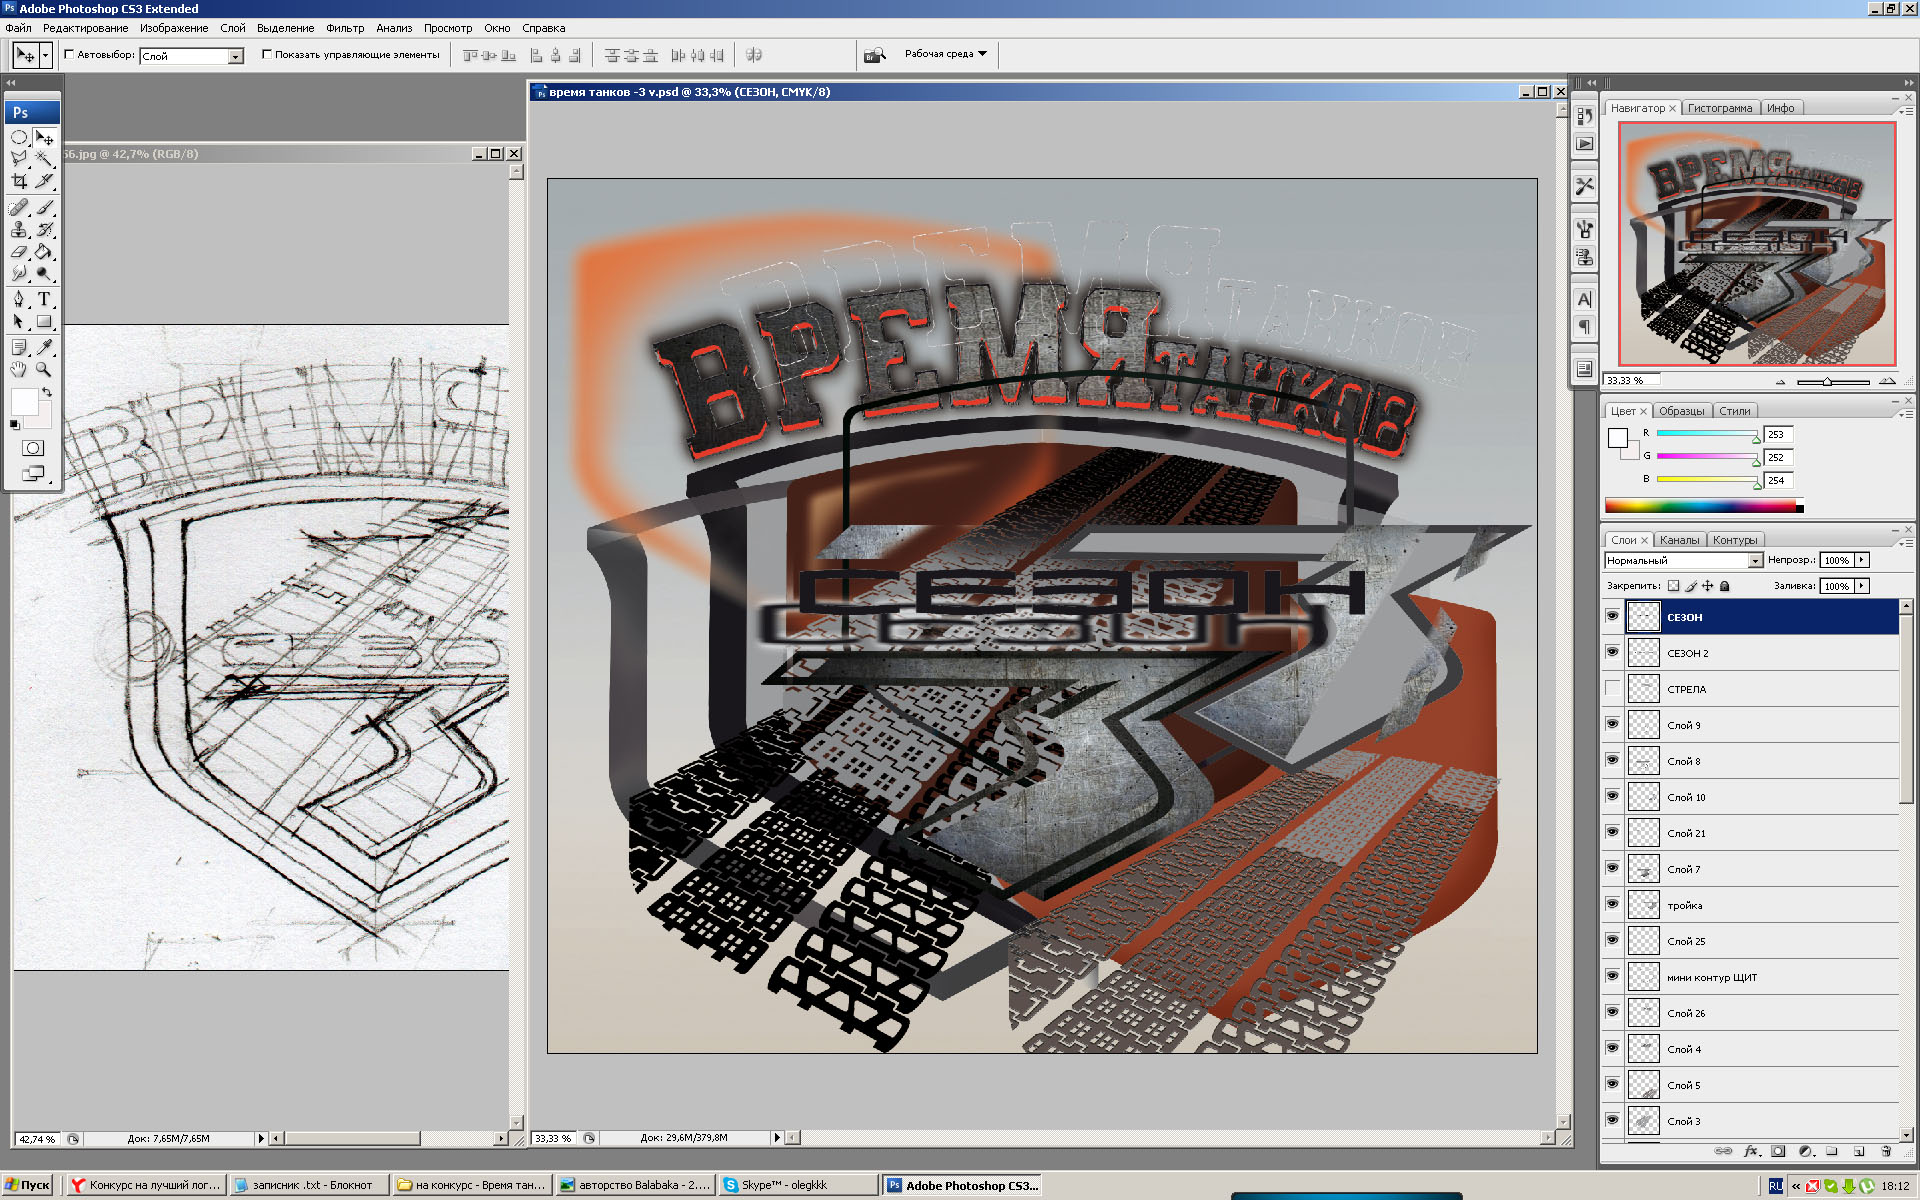
Task: Show the СТРЕЛА layer
Action: tap(1612, 688)
